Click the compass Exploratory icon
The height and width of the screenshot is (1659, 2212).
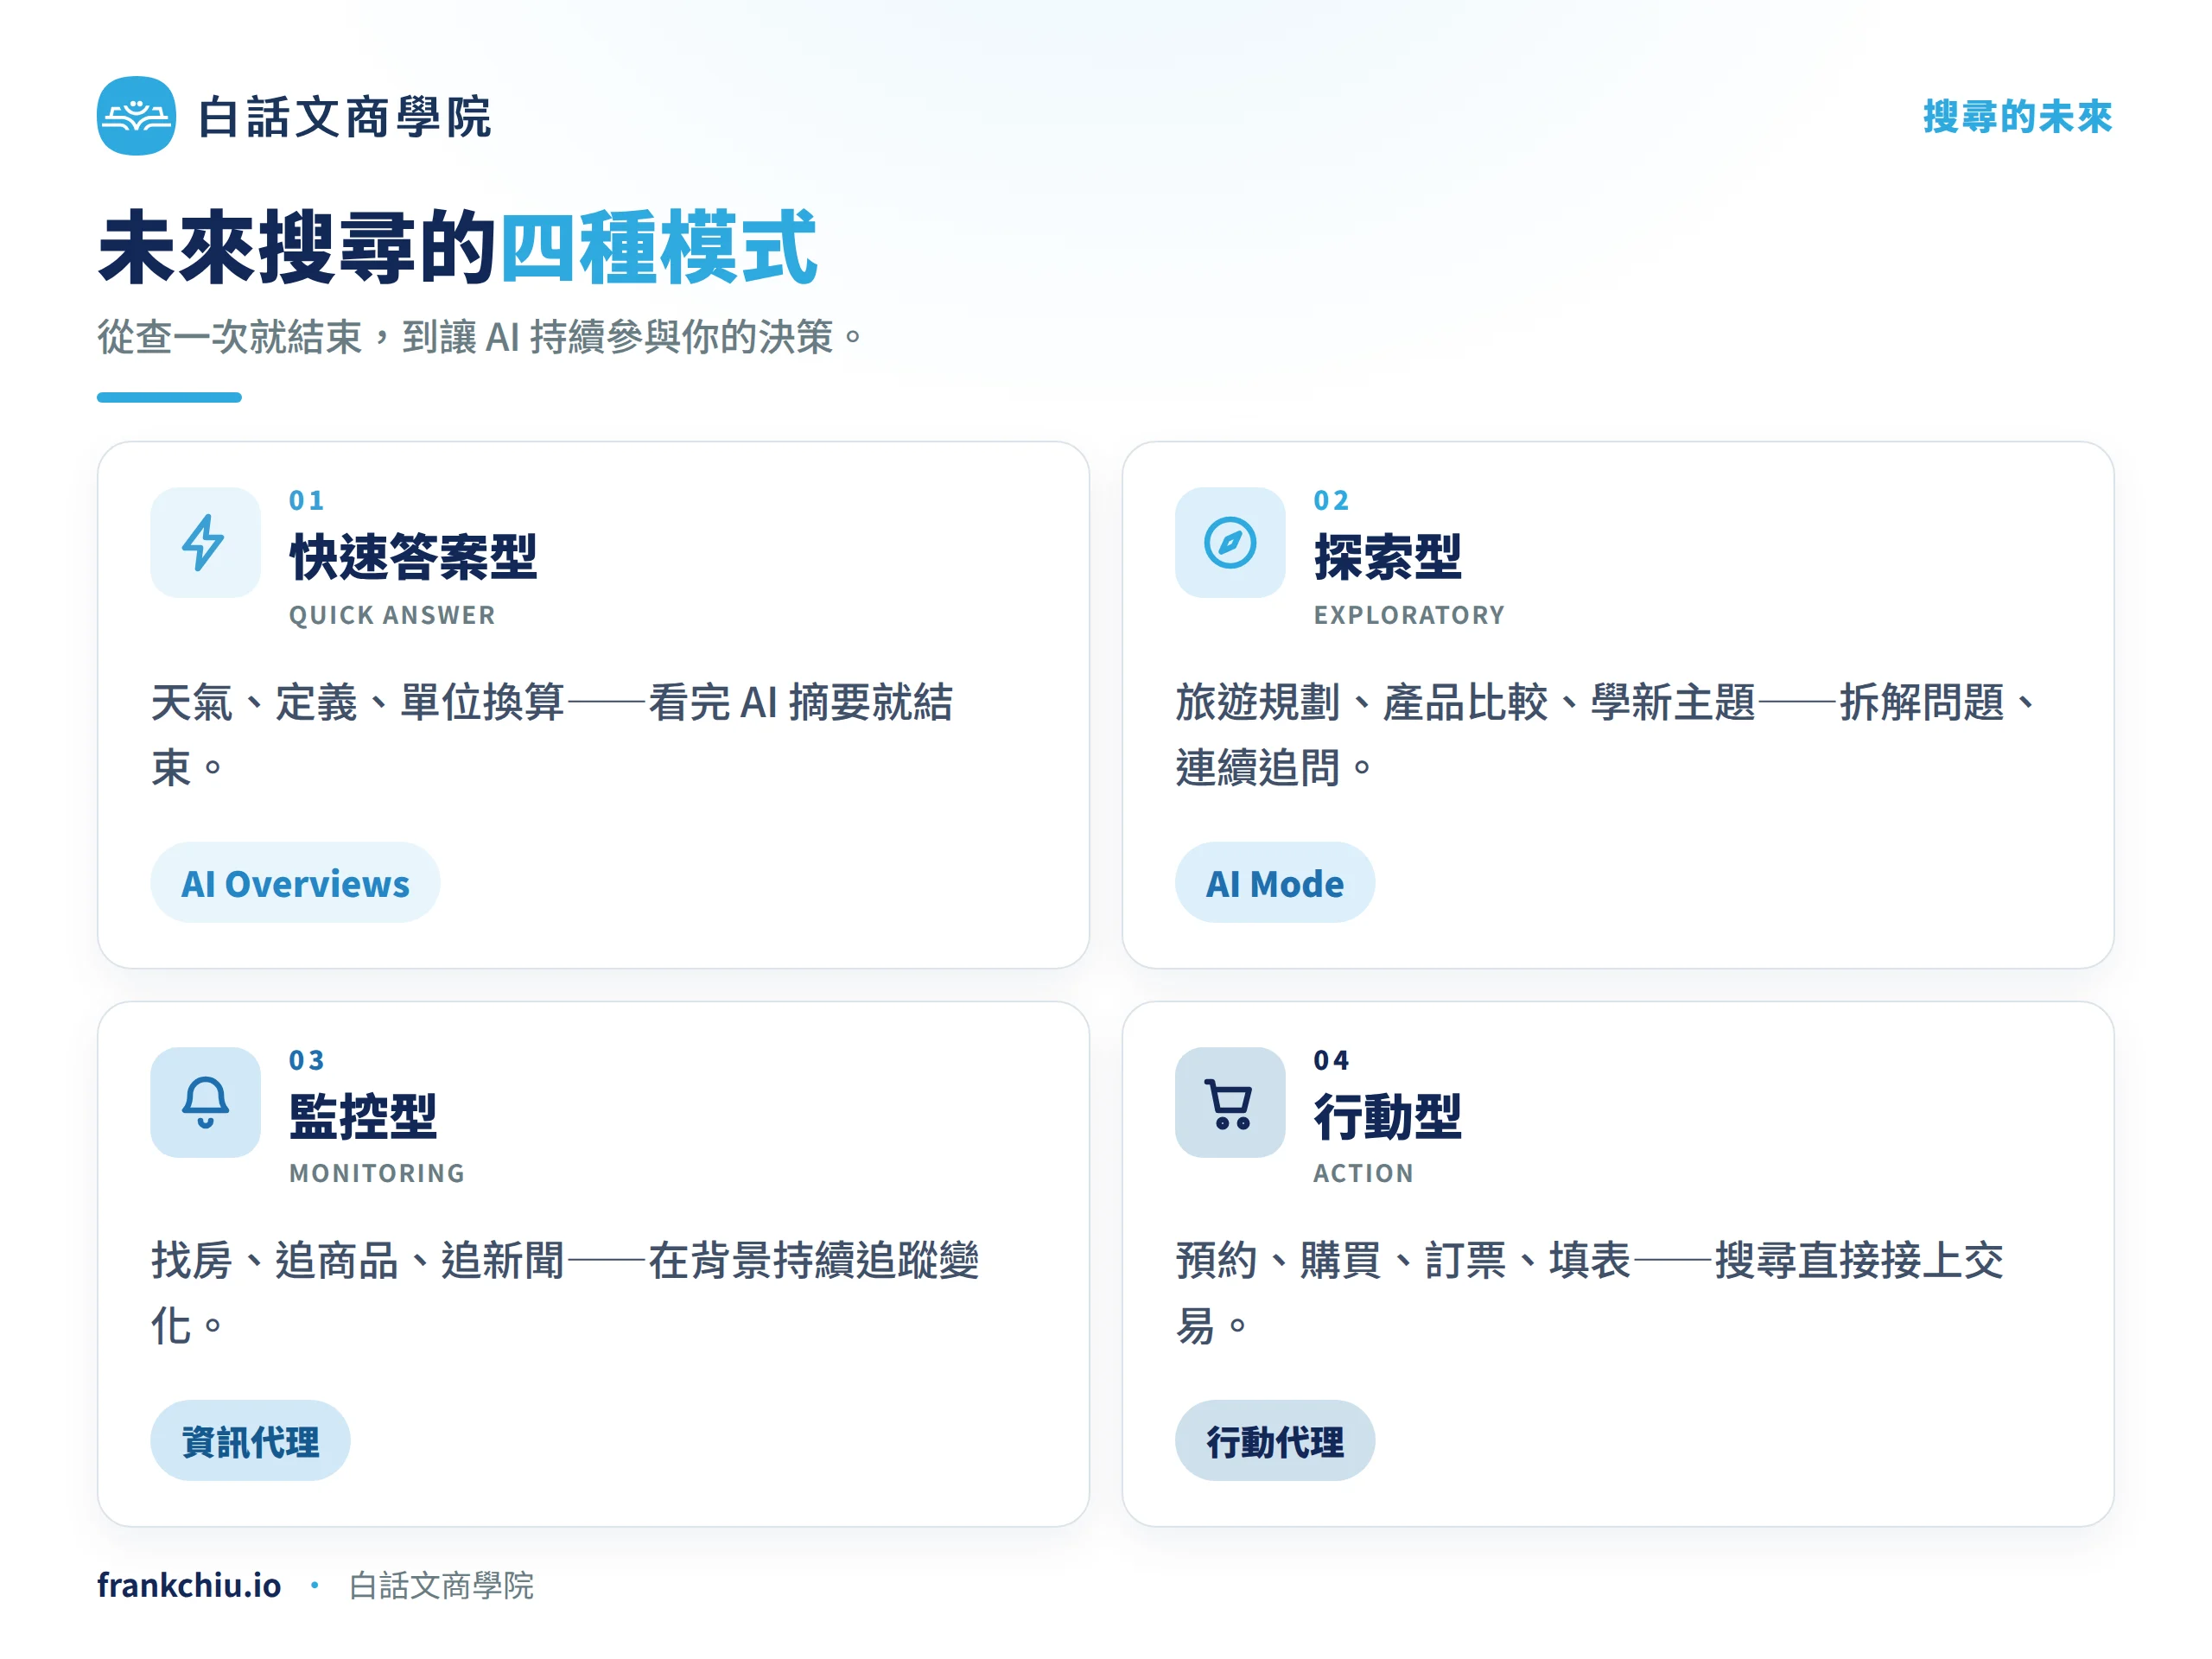tap(1229, 542)
